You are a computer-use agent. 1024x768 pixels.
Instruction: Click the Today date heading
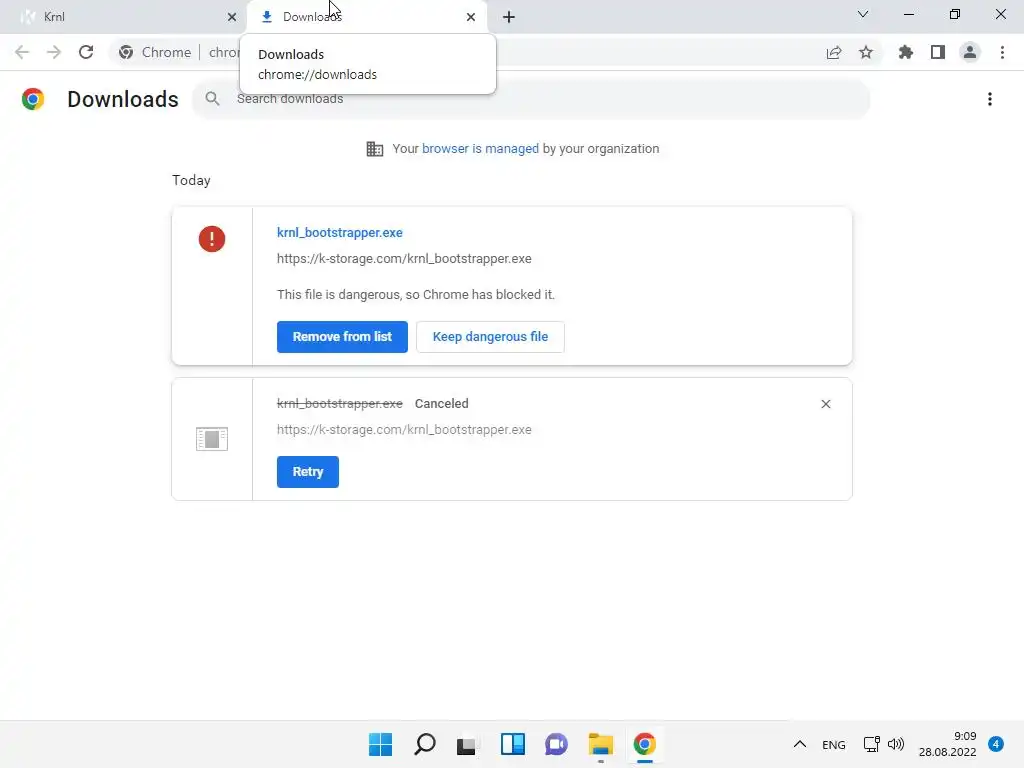pos(191,180)
